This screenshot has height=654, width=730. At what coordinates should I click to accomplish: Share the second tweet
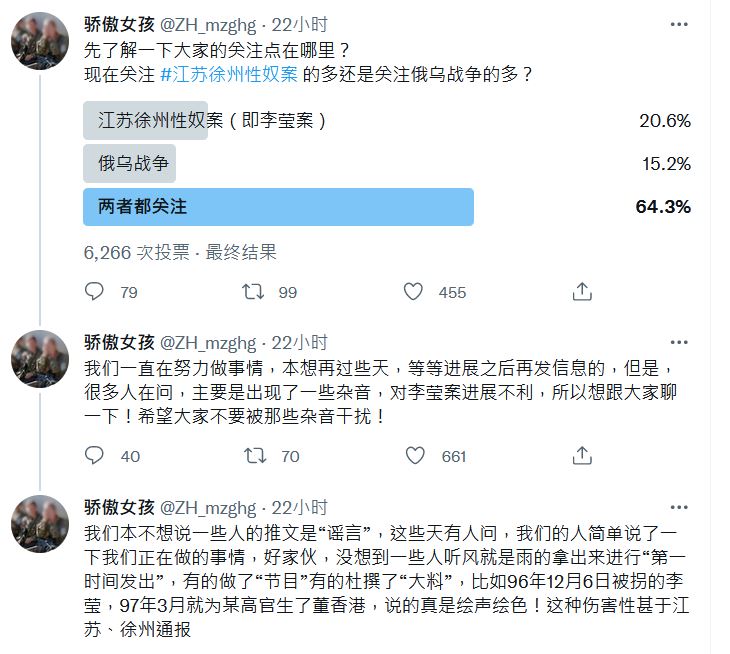pos(582,456)
